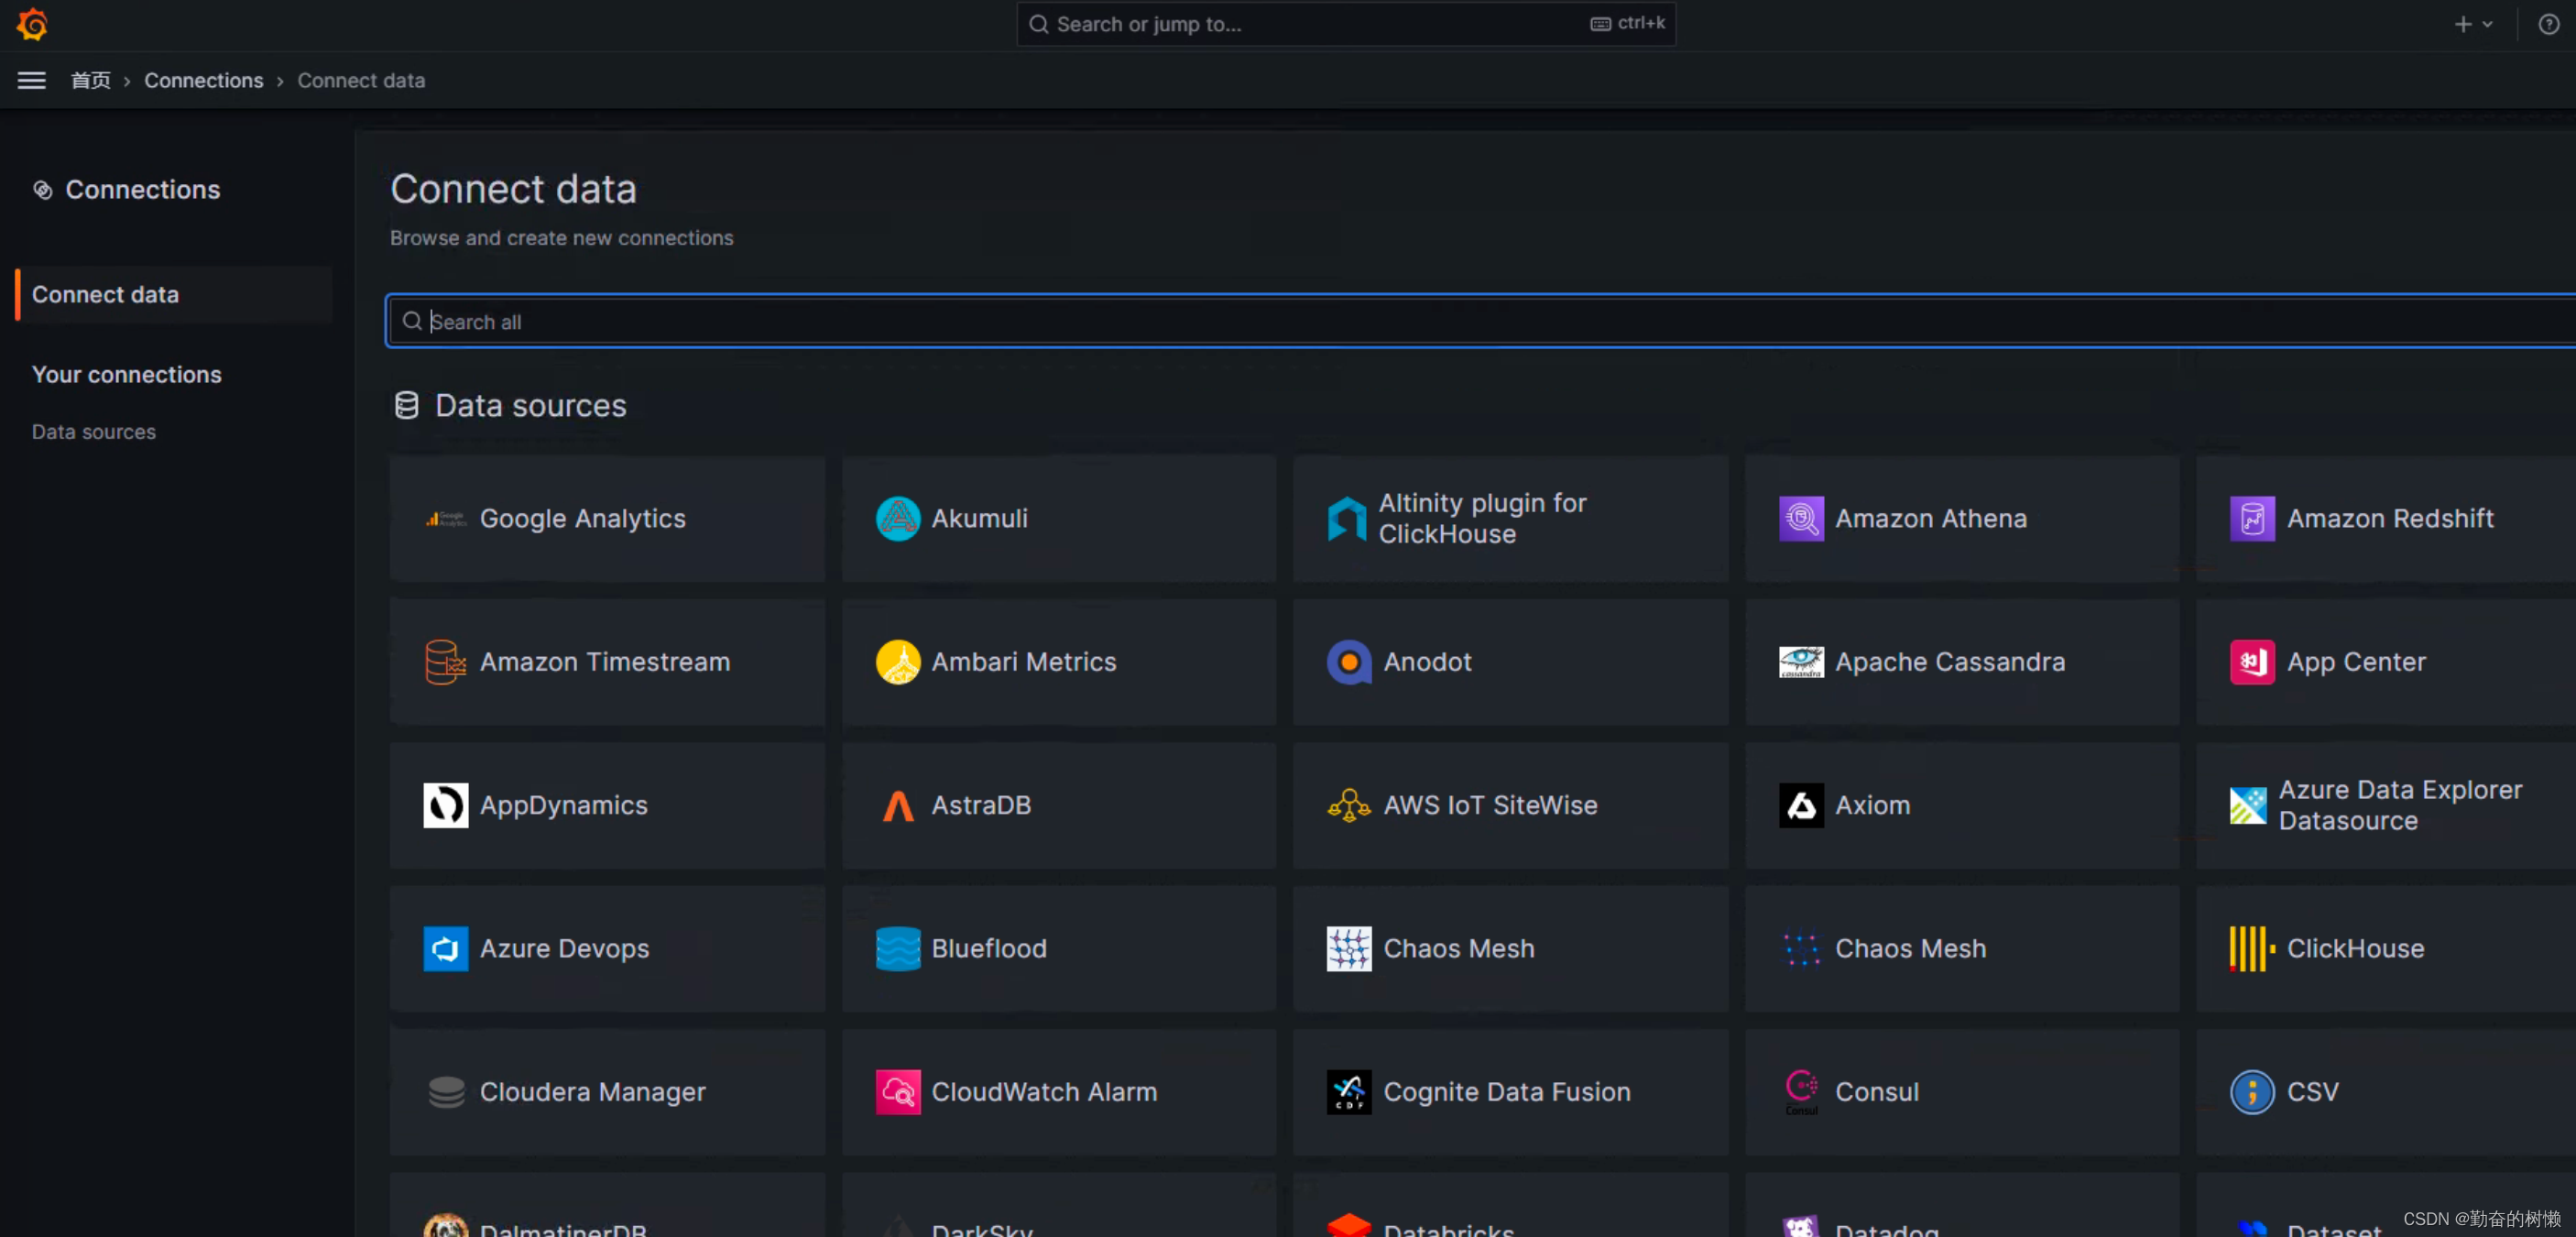Open Data sources sidebar item
This screenshot has height=1237, width=2576.
pyautogui.click(x=94, y=432)
